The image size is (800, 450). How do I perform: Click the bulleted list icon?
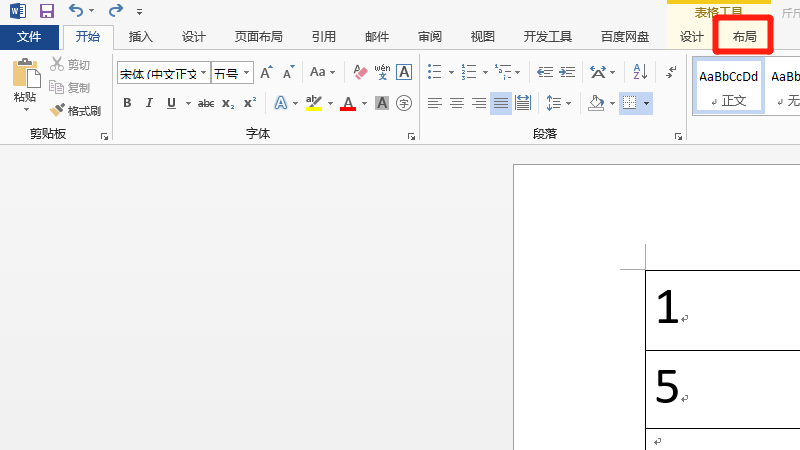(434, 72)
